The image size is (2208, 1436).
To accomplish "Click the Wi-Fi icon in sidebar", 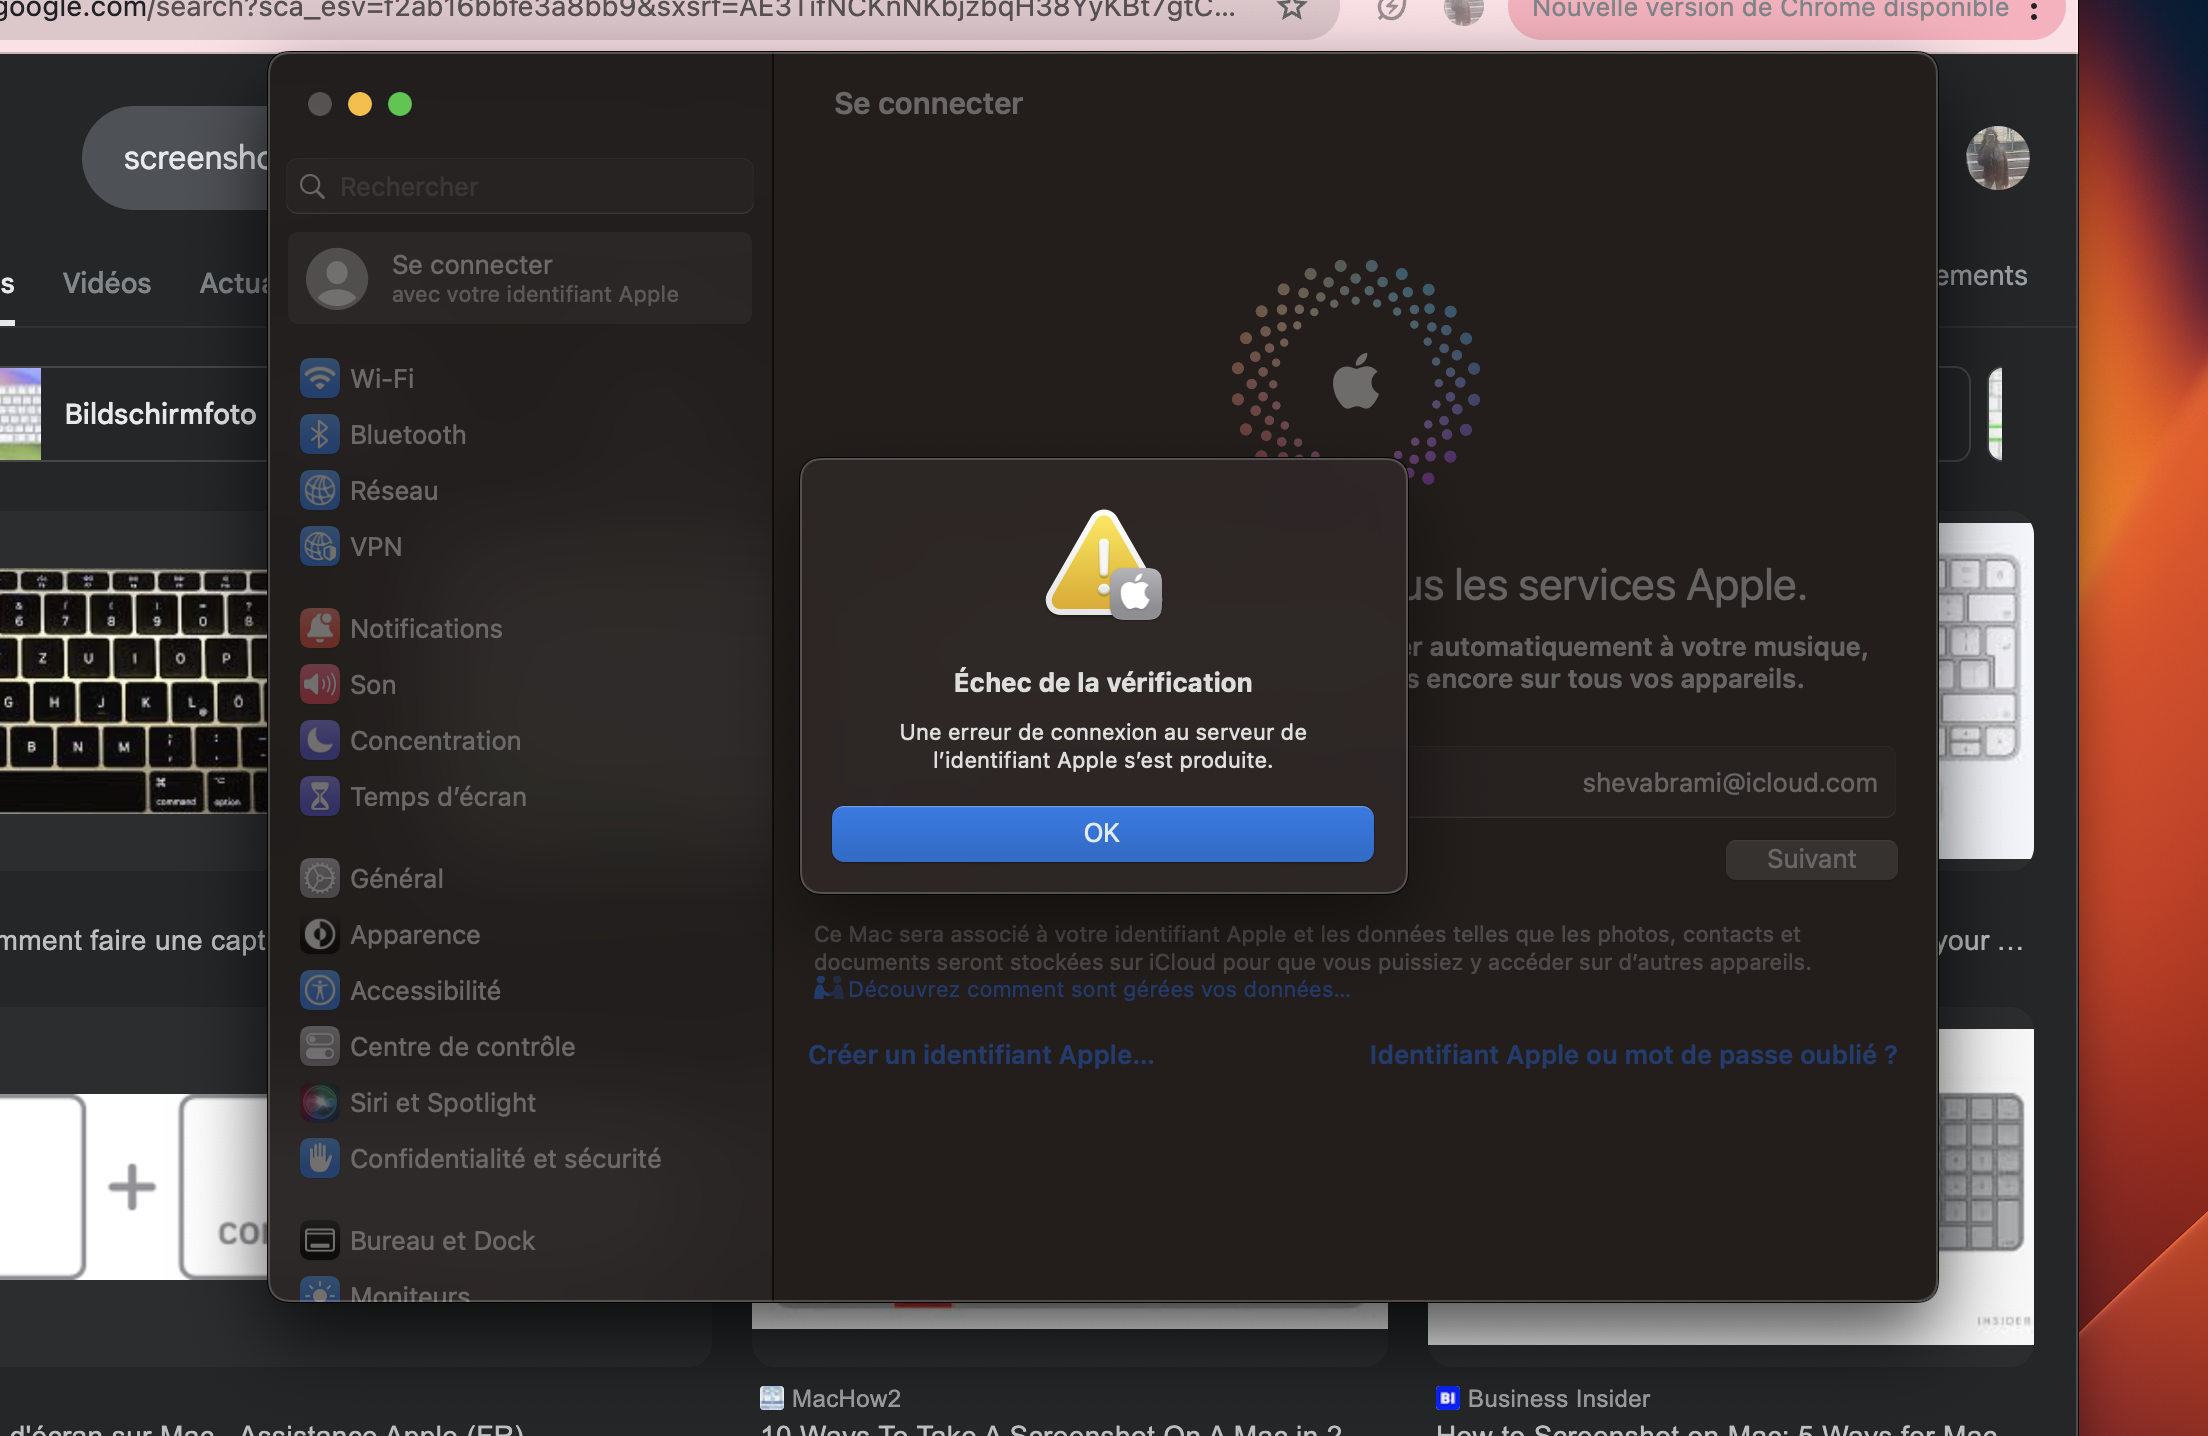I will pos(320,378).
